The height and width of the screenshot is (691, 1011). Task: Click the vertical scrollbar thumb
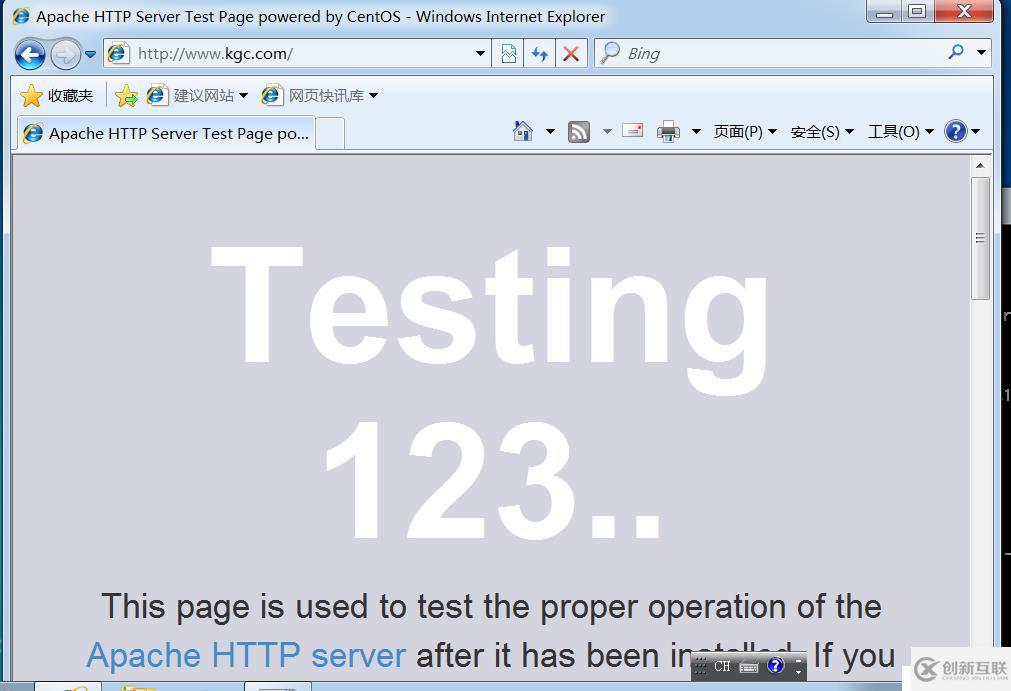pos(980,238)
